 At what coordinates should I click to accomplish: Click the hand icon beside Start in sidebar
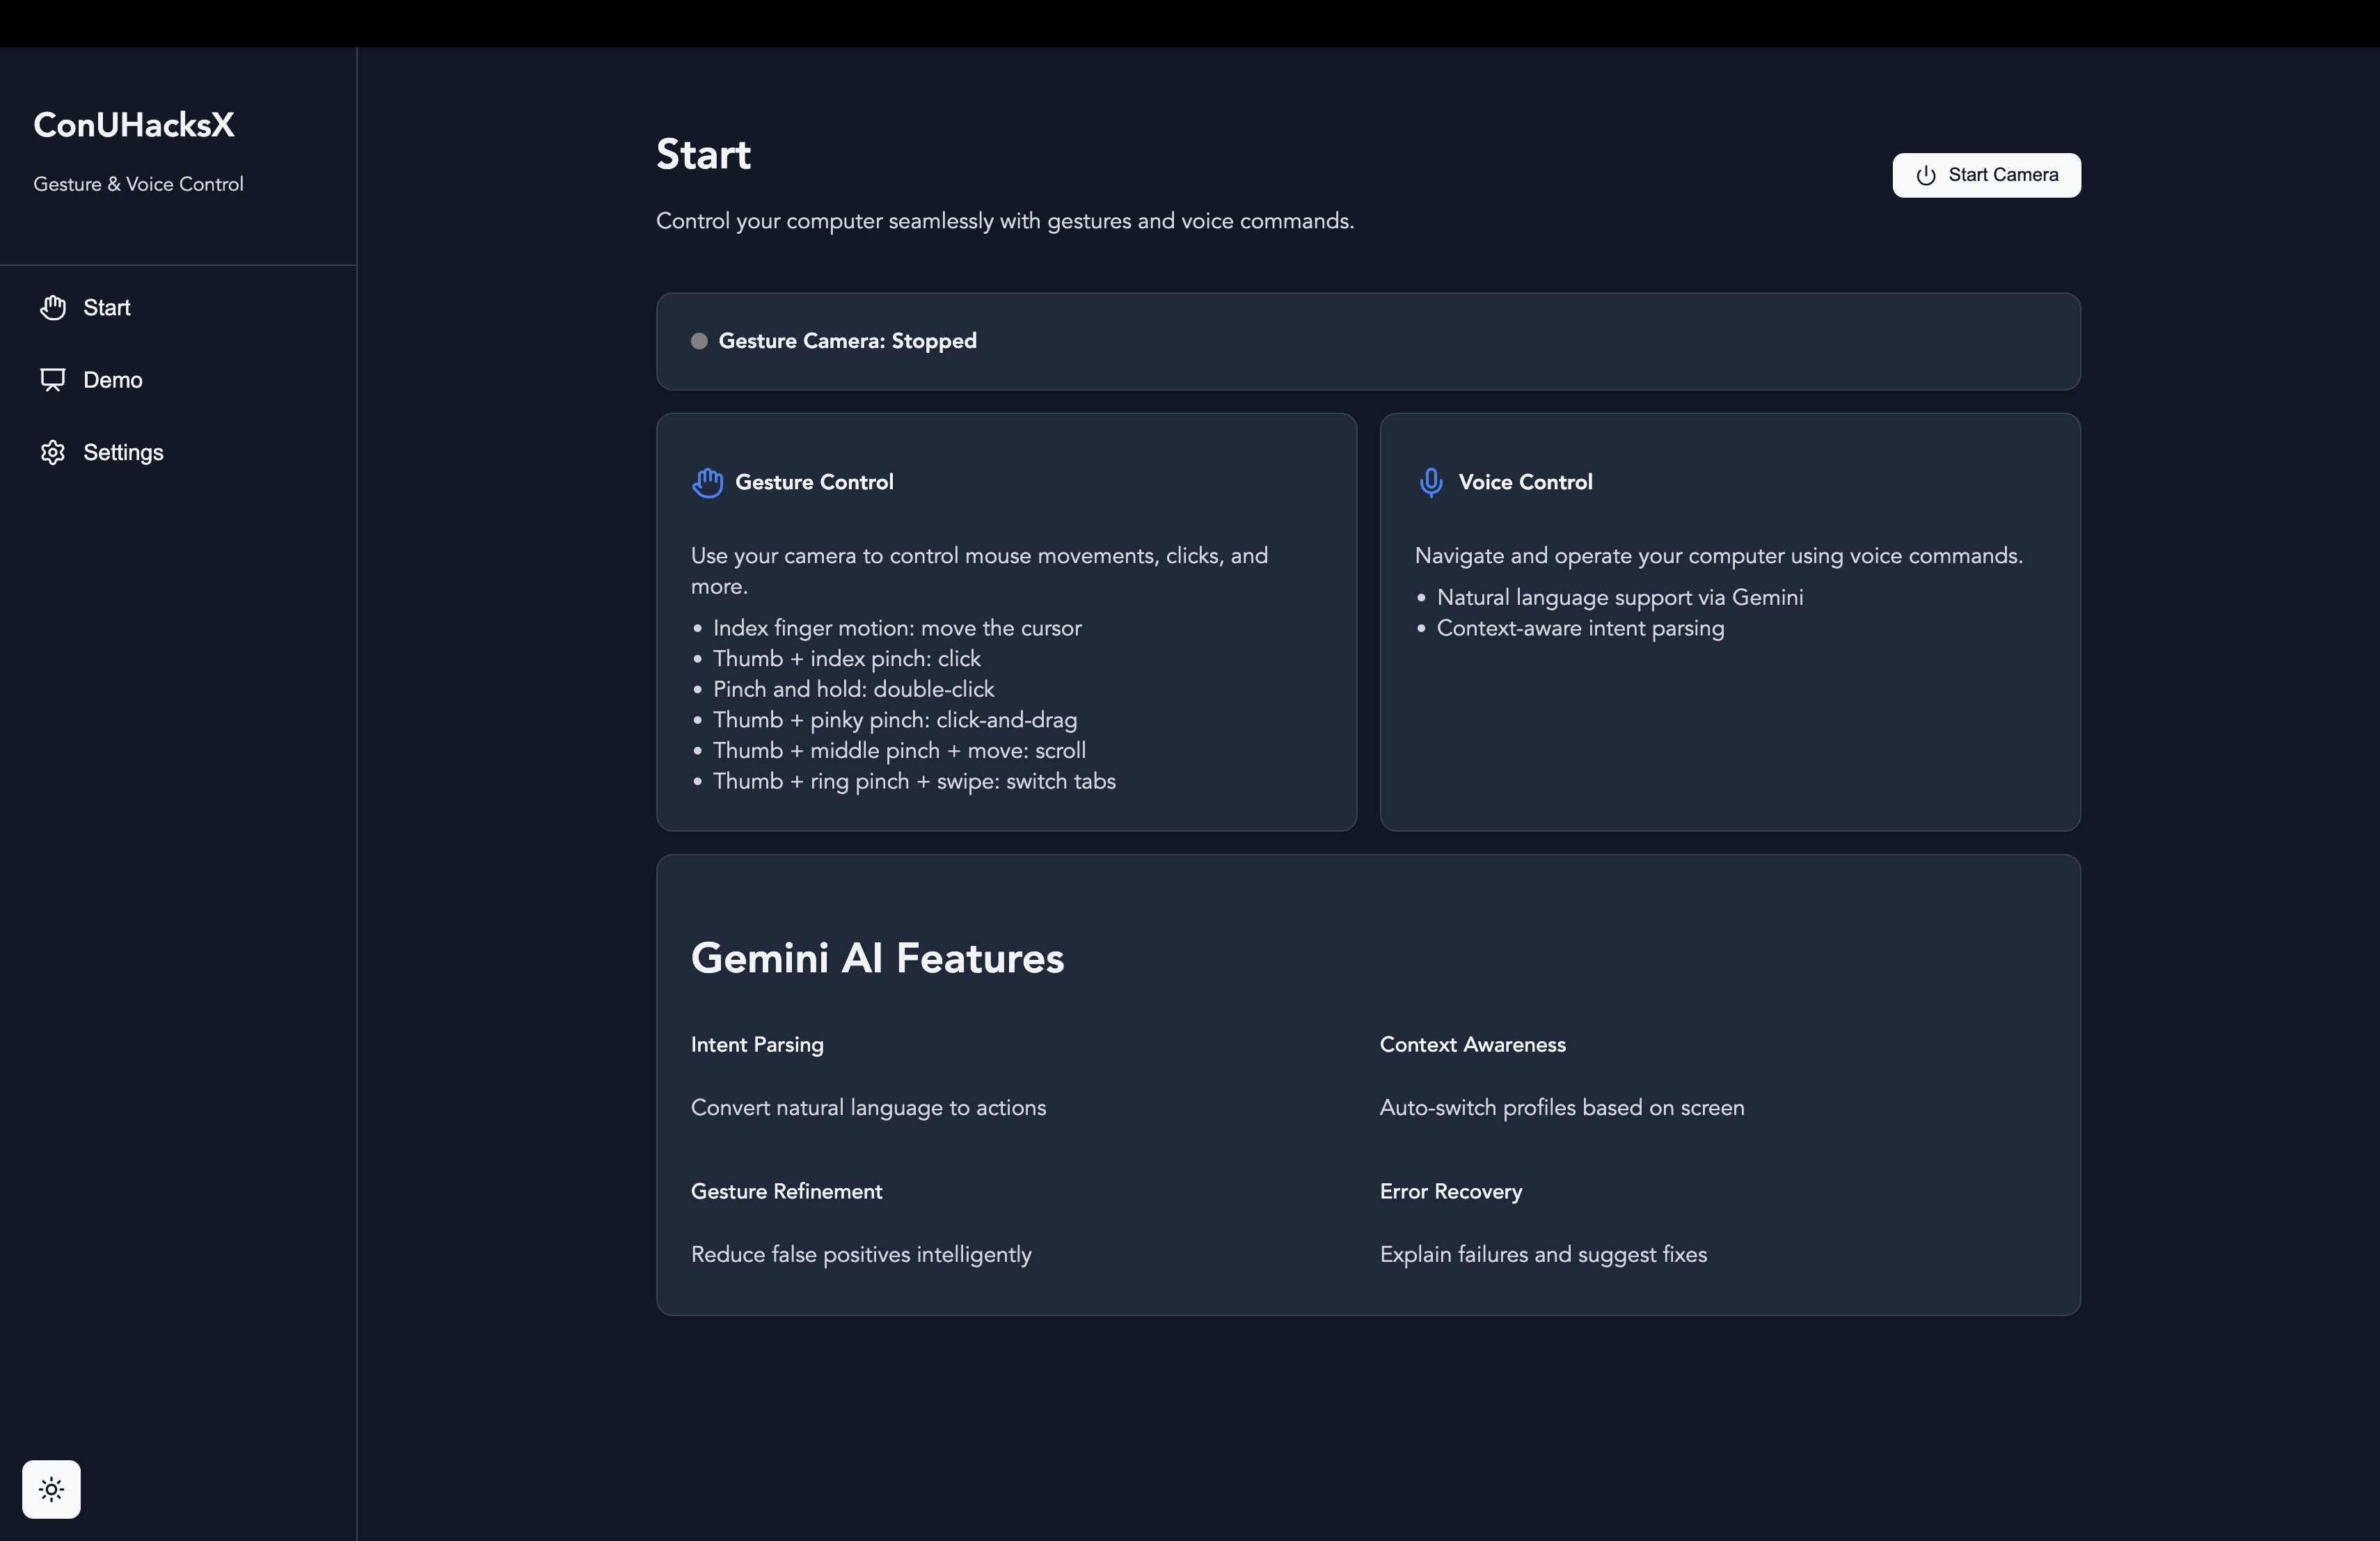coord(53,307)
